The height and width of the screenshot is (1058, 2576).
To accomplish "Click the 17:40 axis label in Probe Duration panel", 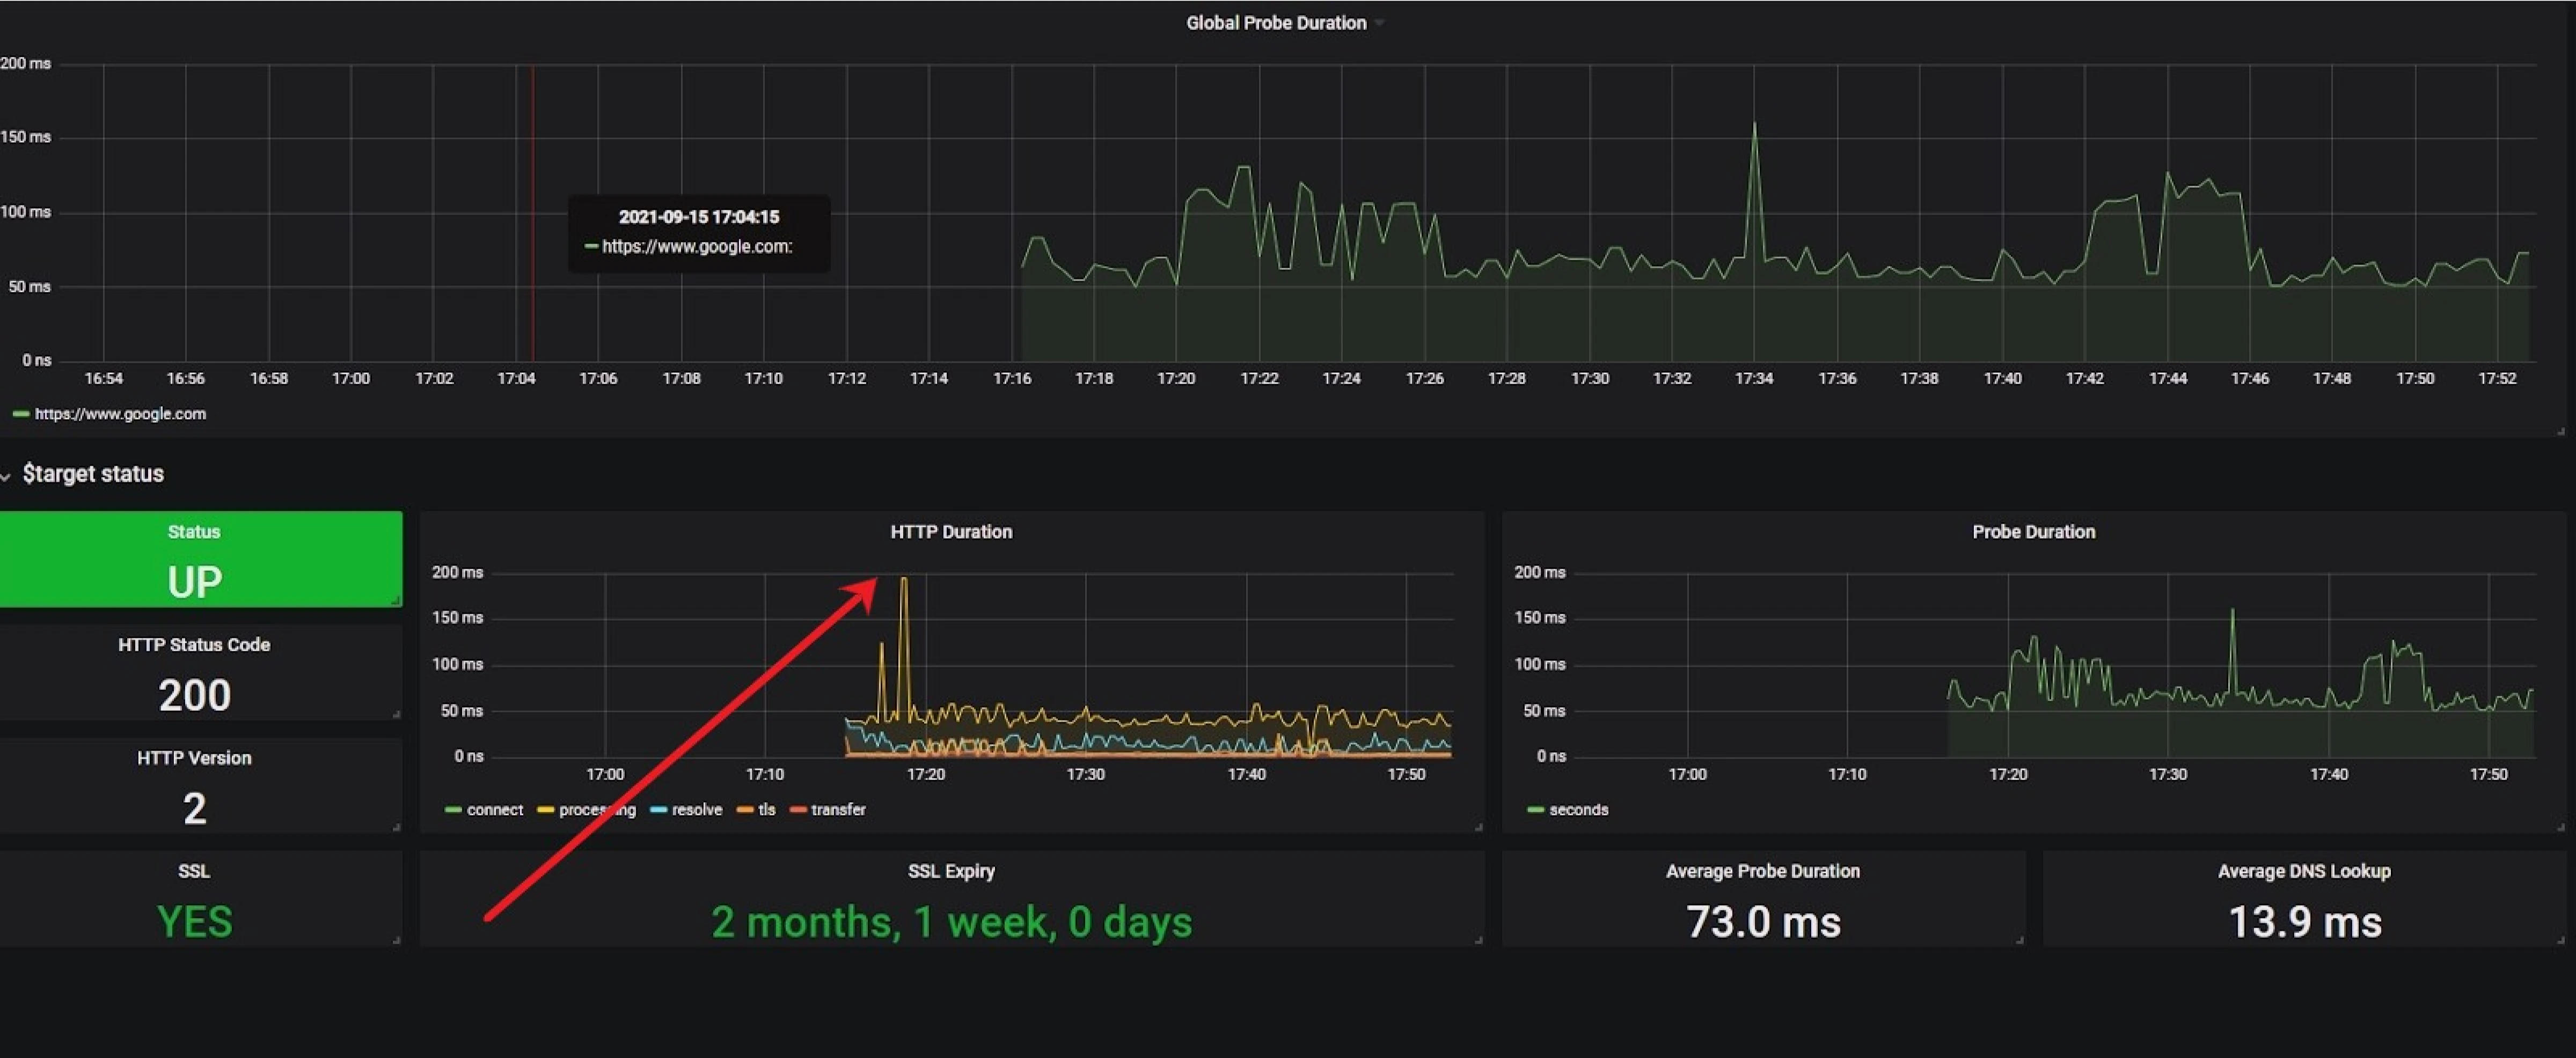I will 2329,775.
